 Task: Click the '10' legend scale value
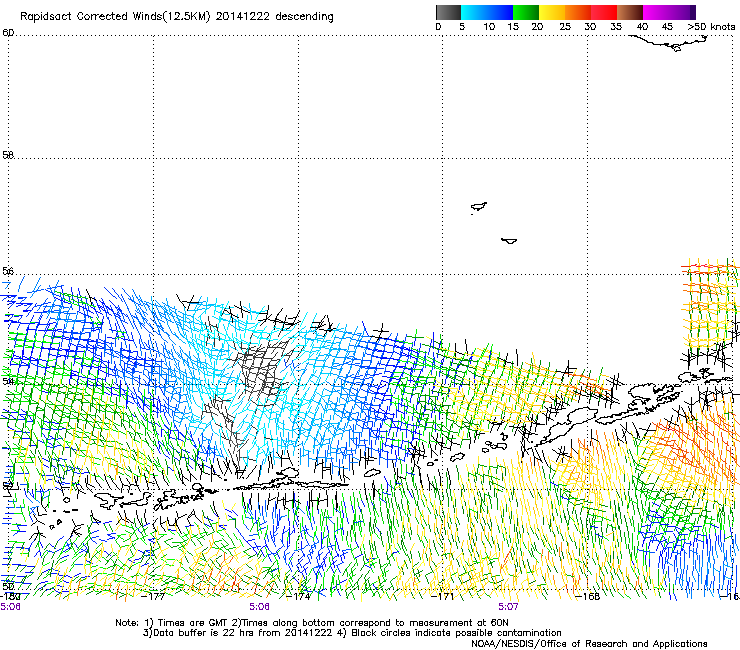489,27
